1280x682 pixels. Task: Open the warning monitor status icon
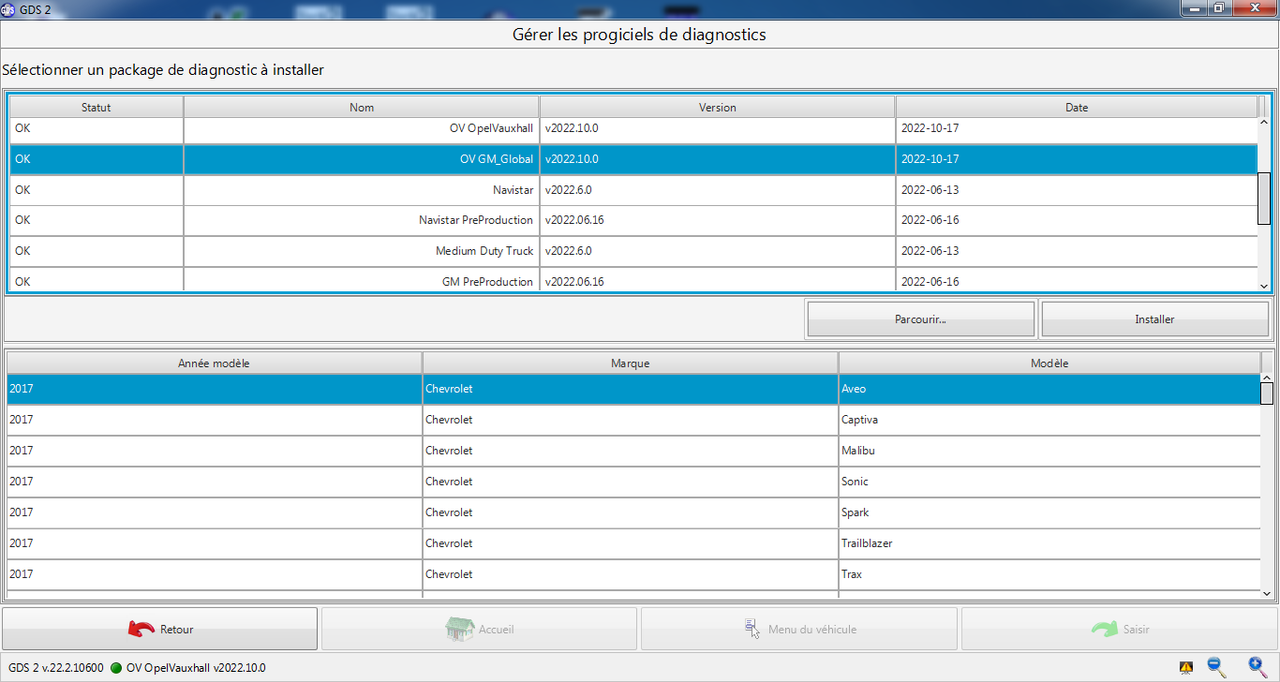pyautogui.click(x=1186, y=667)
